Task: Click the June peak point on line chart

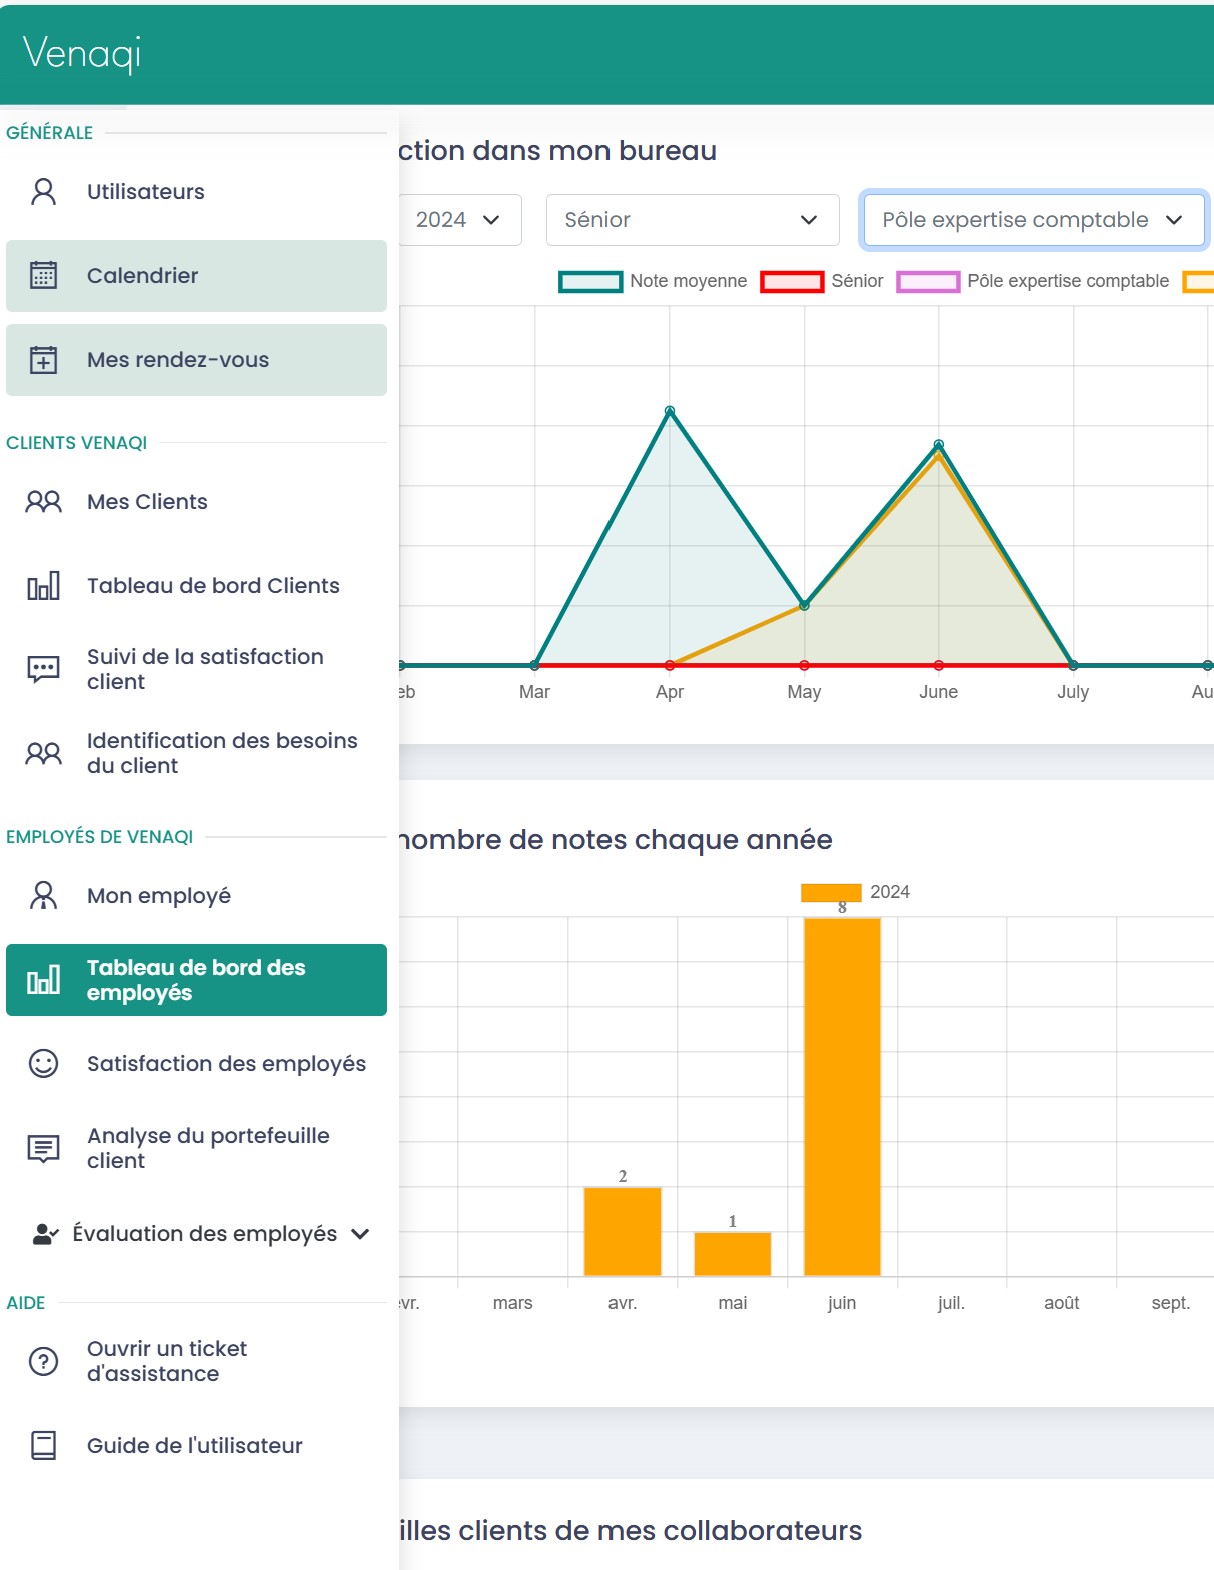Action: point(938,444)
